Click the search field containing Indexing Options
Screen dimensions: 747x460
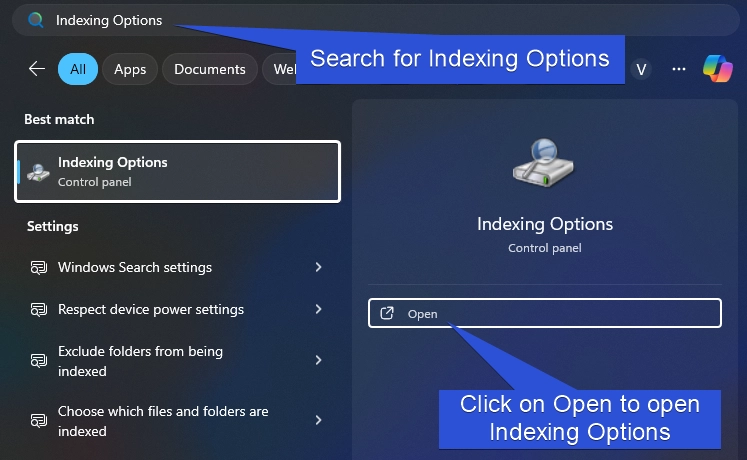(375, 20)
